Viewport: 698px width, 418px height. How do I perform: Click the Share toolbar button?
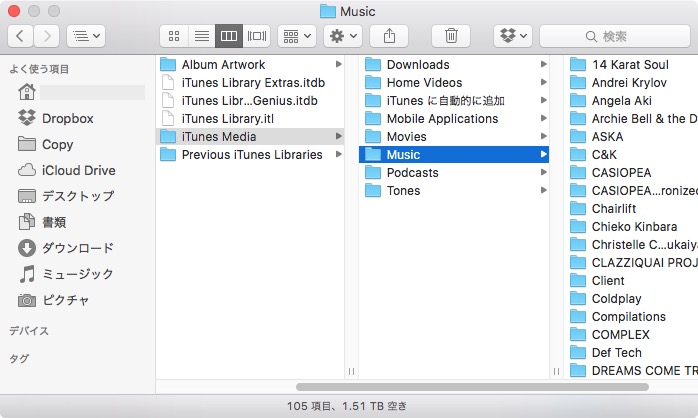(x=389, y=36)
